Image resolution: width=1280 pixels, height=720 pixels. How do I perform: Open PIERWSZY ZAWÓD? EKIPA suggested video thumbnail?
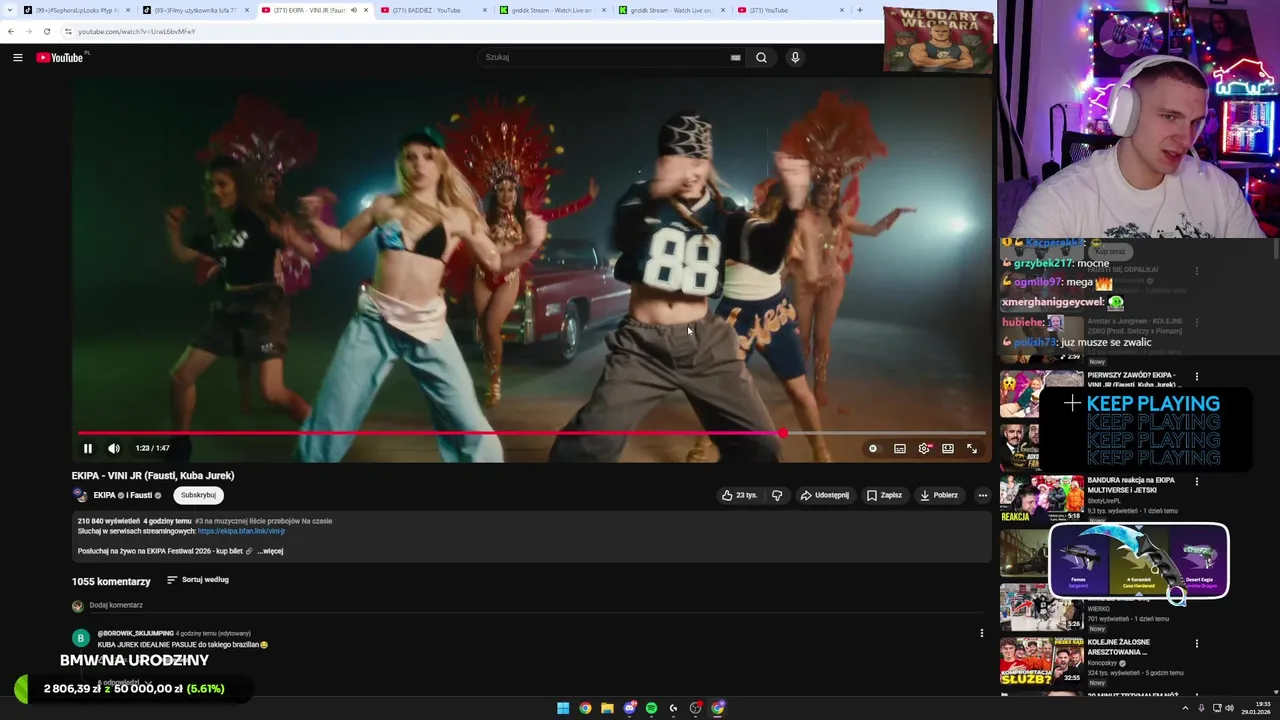pos(1042,394)
